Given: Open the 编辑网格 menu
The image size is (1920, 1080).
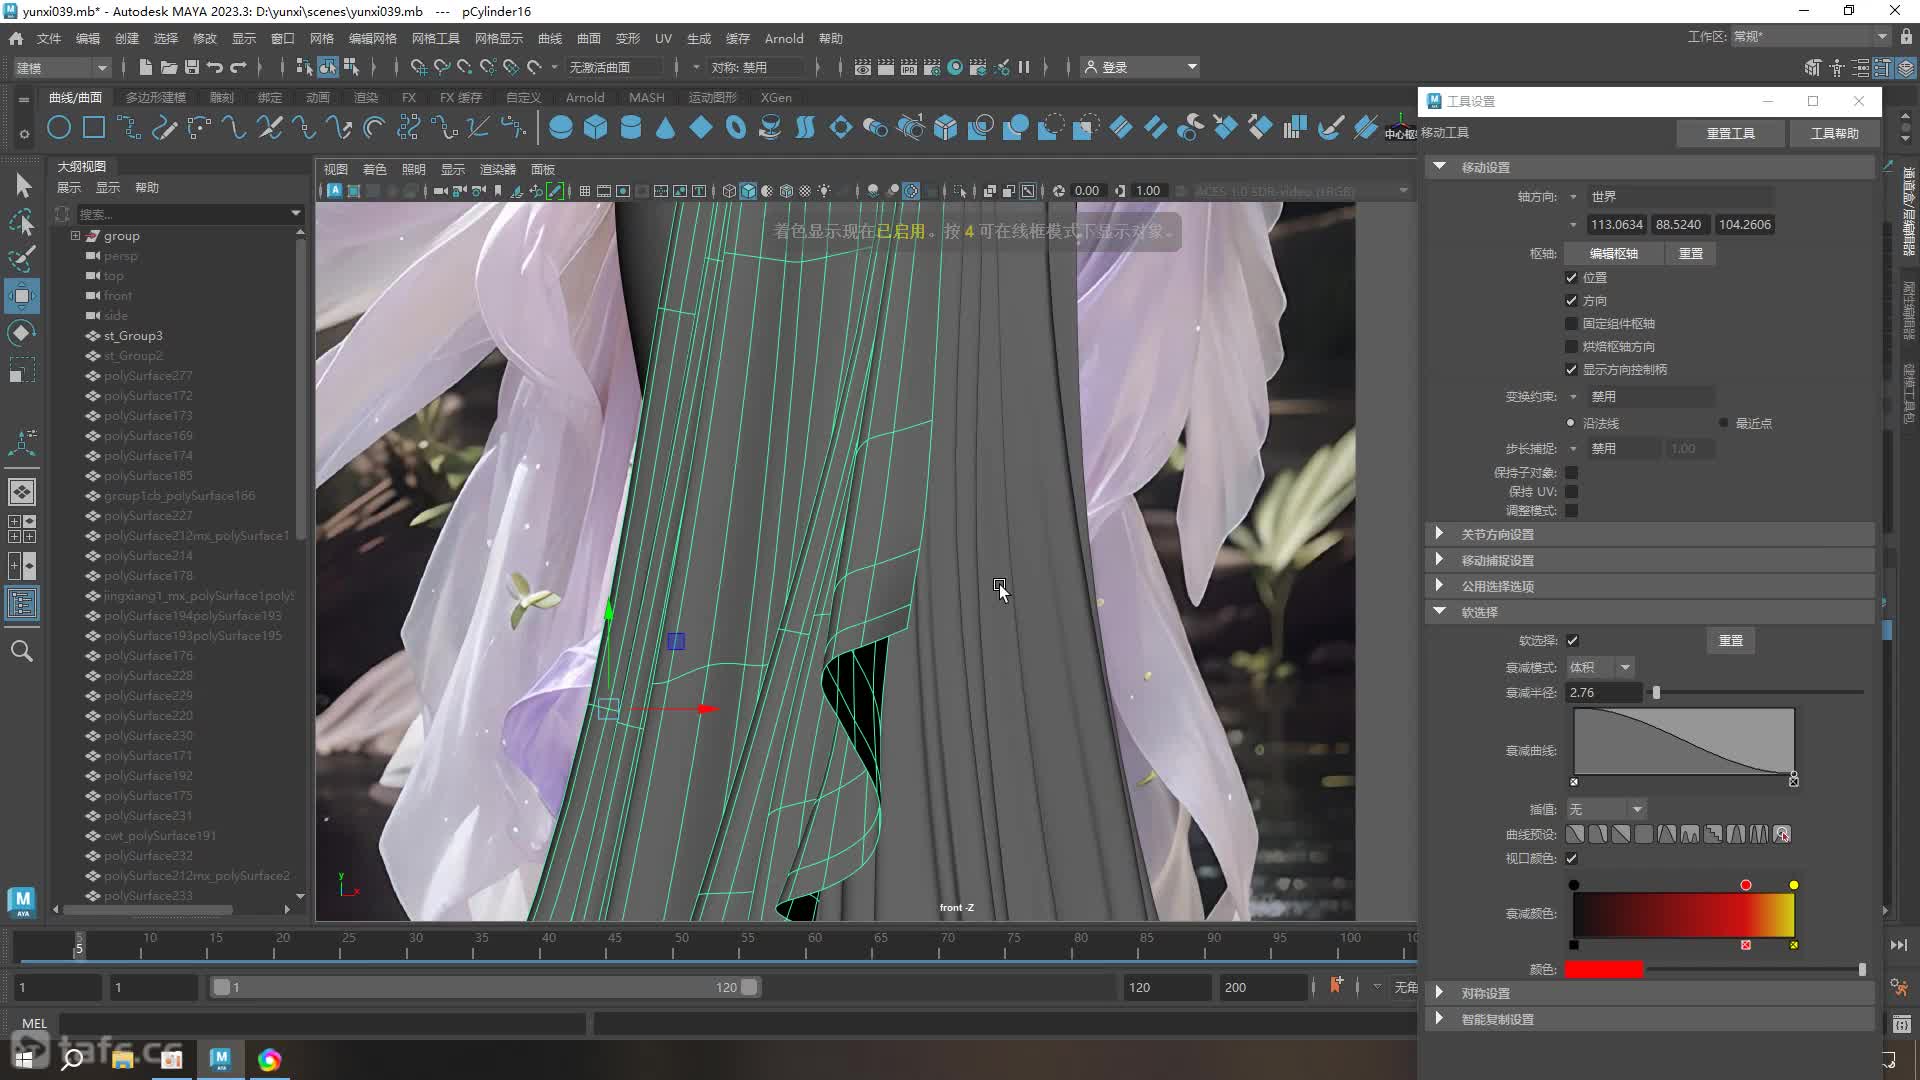Looking at the screenshot, I should coord(373,38).
